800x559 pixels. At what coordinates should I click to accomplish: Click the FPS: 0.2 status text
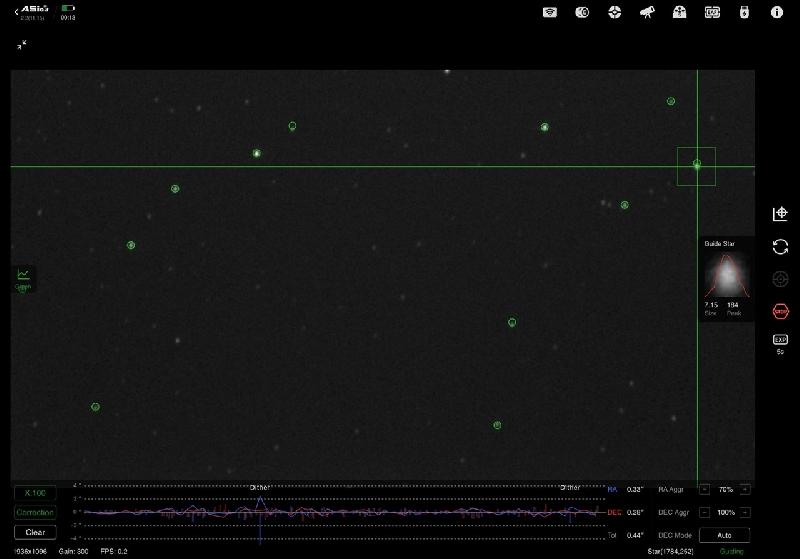pos(114,551)
